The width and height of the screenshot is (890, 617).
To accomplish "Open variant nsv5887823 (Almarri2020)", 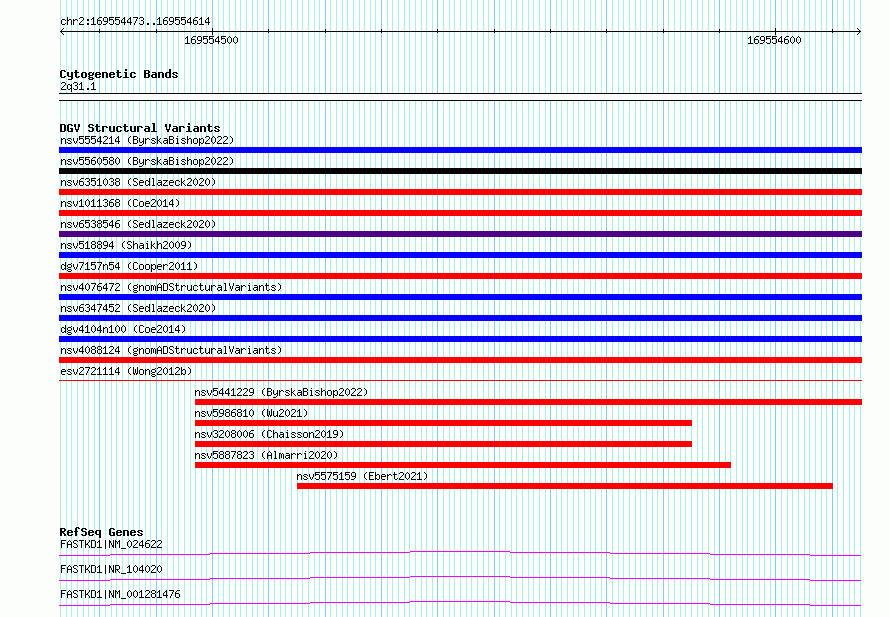I will point(266,455).
